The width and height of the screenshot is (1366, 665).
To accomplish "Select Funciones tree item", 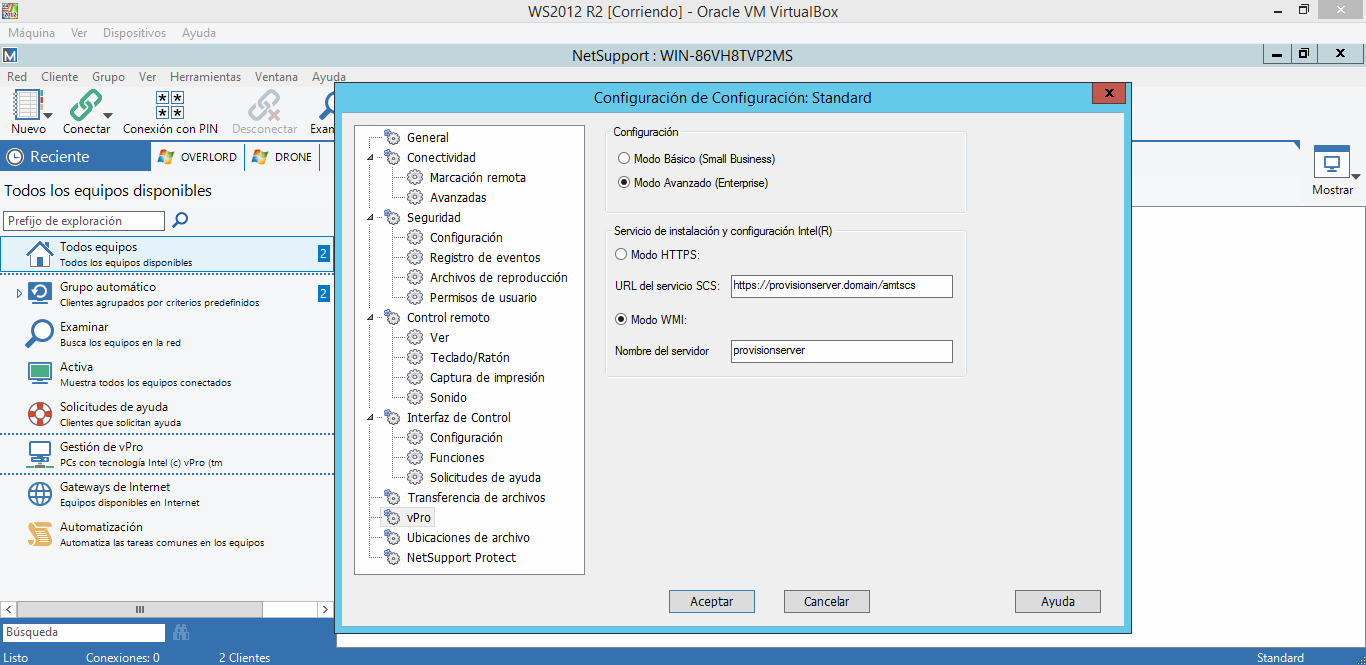I will 457,458.
